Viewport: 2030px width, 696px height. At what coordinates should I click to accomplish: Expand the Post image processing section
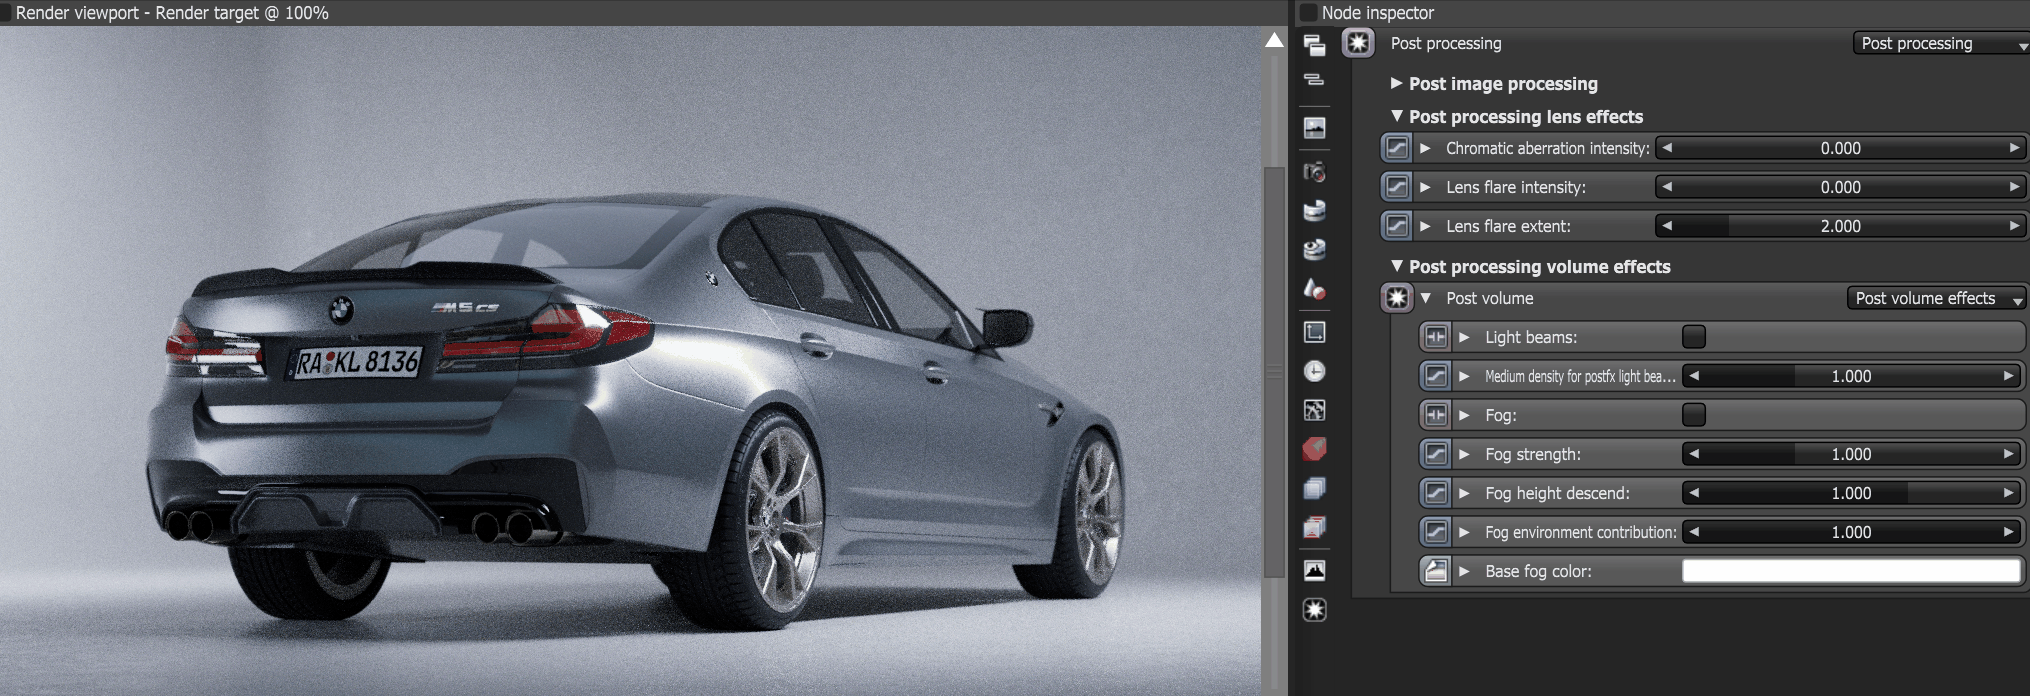1396,83
